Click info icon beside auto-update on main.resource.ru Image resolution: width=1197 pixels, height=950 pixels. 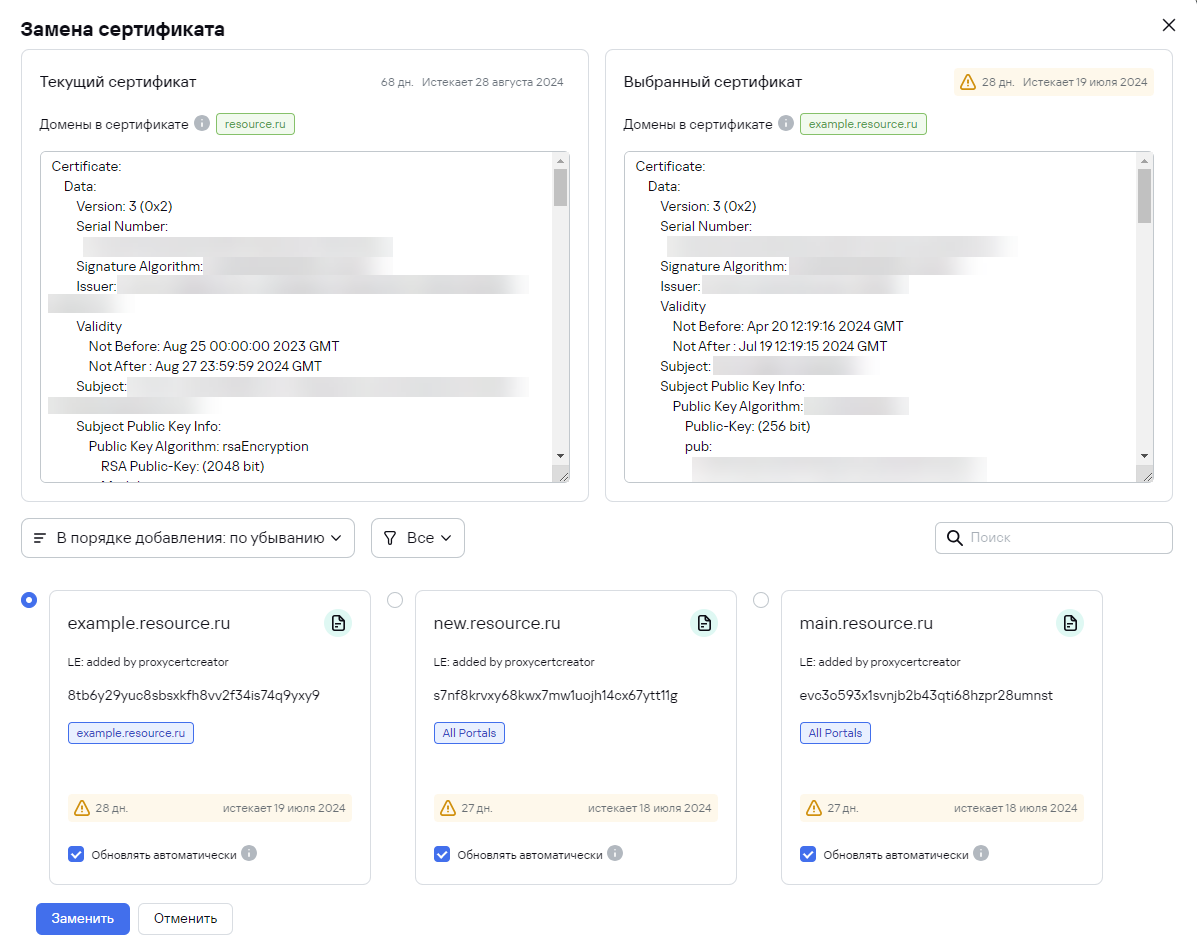(x=981, y=854)
